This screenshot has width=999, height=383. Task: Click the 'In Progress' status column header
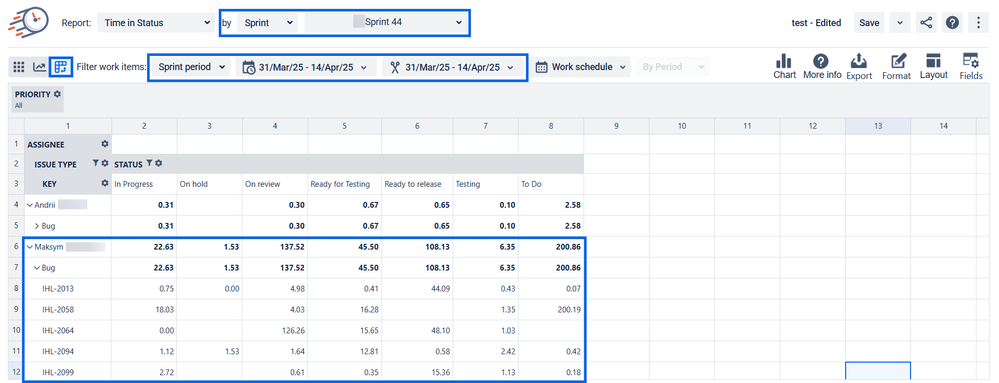coord(145,184)
